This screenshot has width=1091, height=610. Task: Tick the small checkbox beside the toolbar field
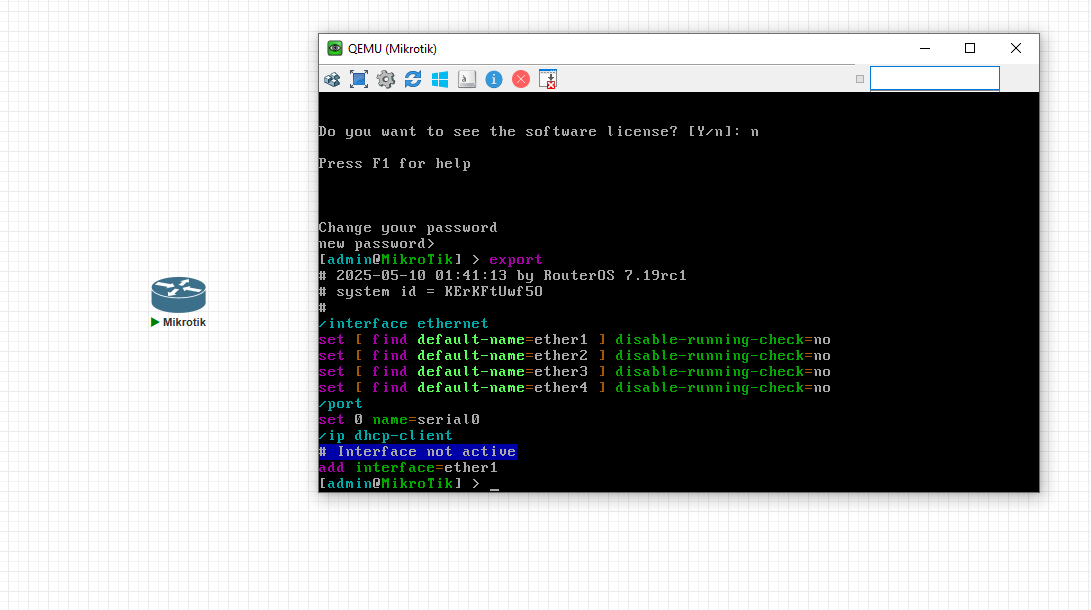point(860,79)
